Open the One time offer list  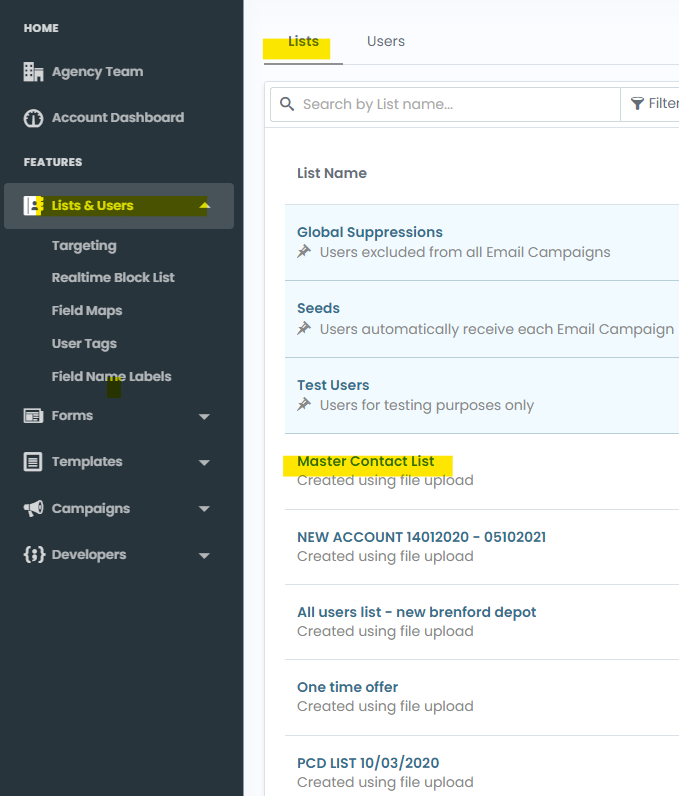pos(348,687)
